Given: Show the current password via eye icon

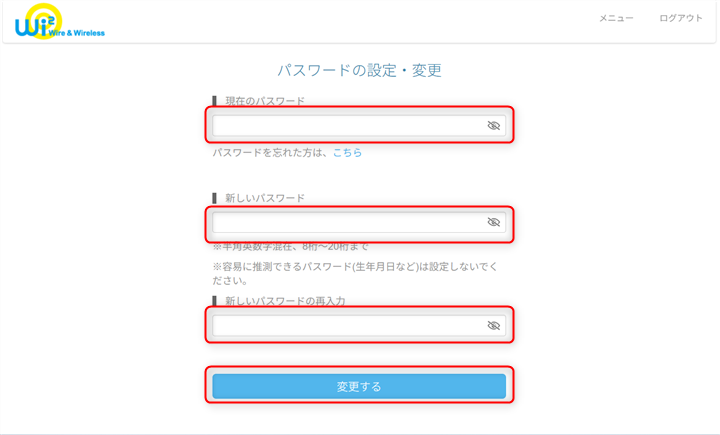Looking at the screenshot, I should [x=493, y=126].
